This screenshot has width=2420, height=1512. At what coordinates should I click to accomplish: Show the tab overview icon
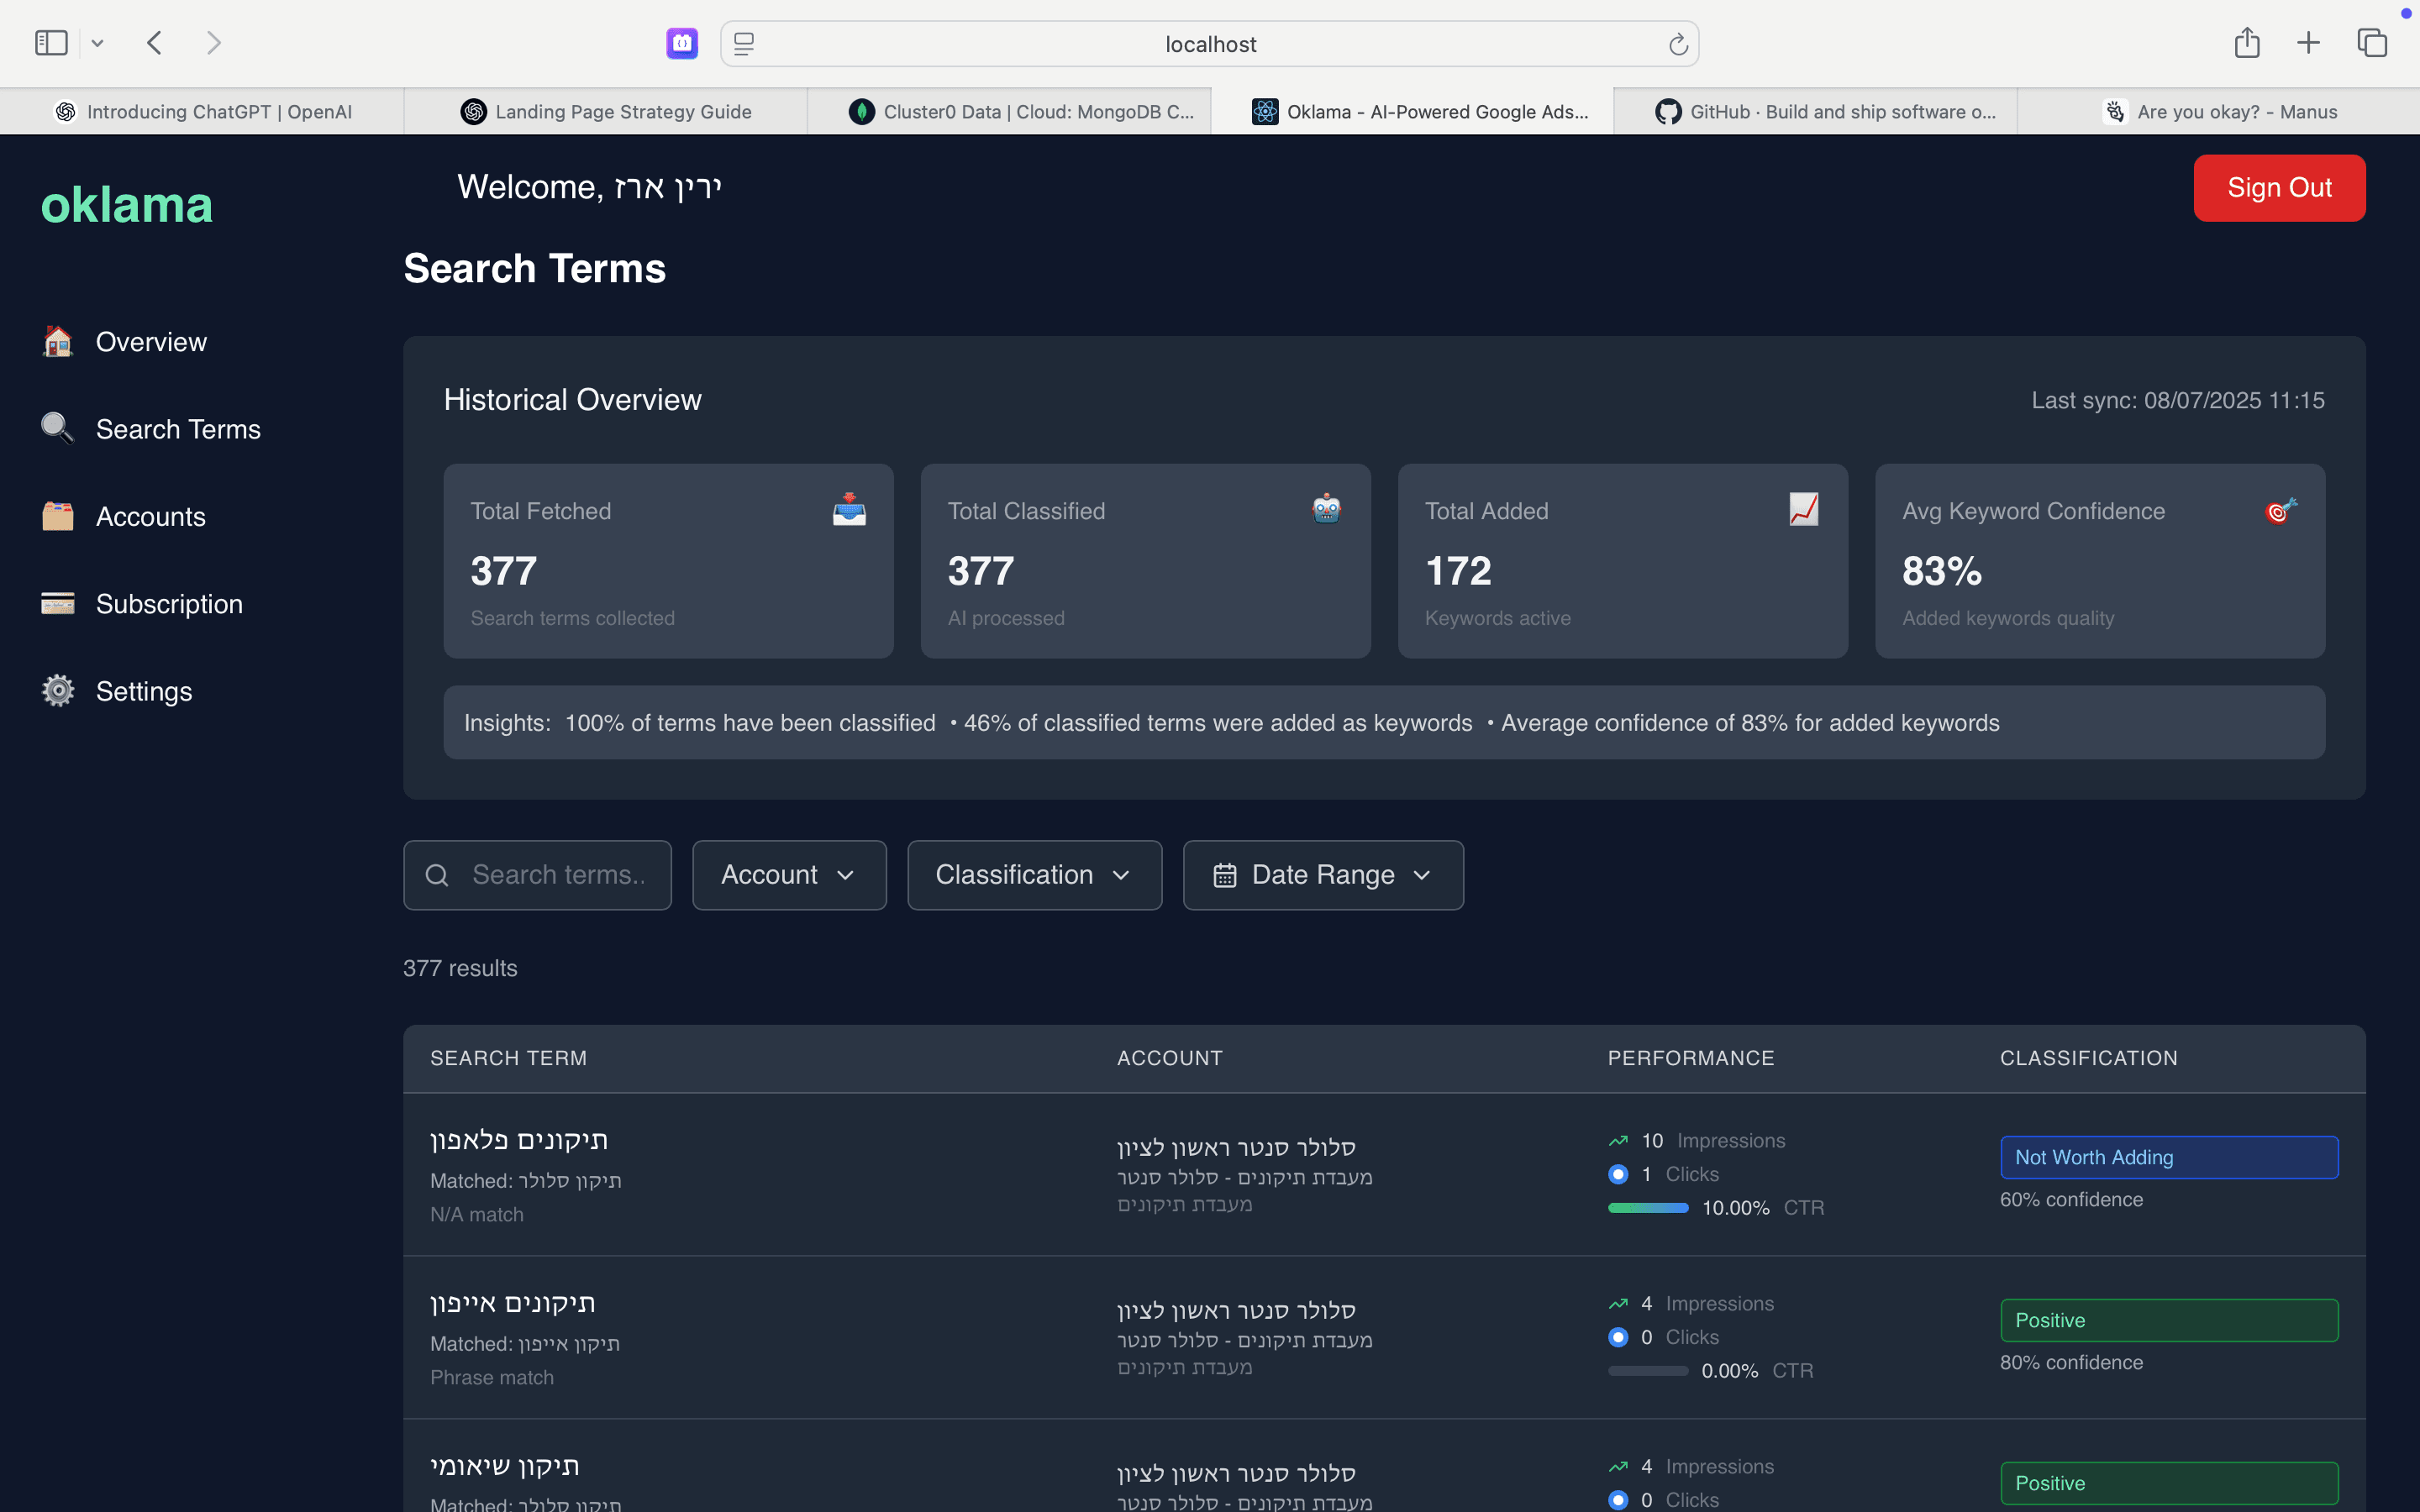[x=2372, y=43]
